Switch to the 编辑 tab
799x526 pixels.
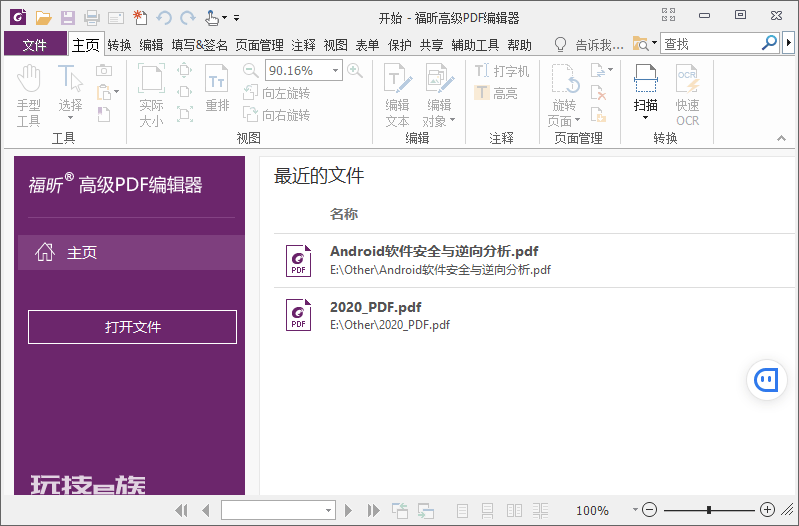pyautogui.click(x=151, y=45)
